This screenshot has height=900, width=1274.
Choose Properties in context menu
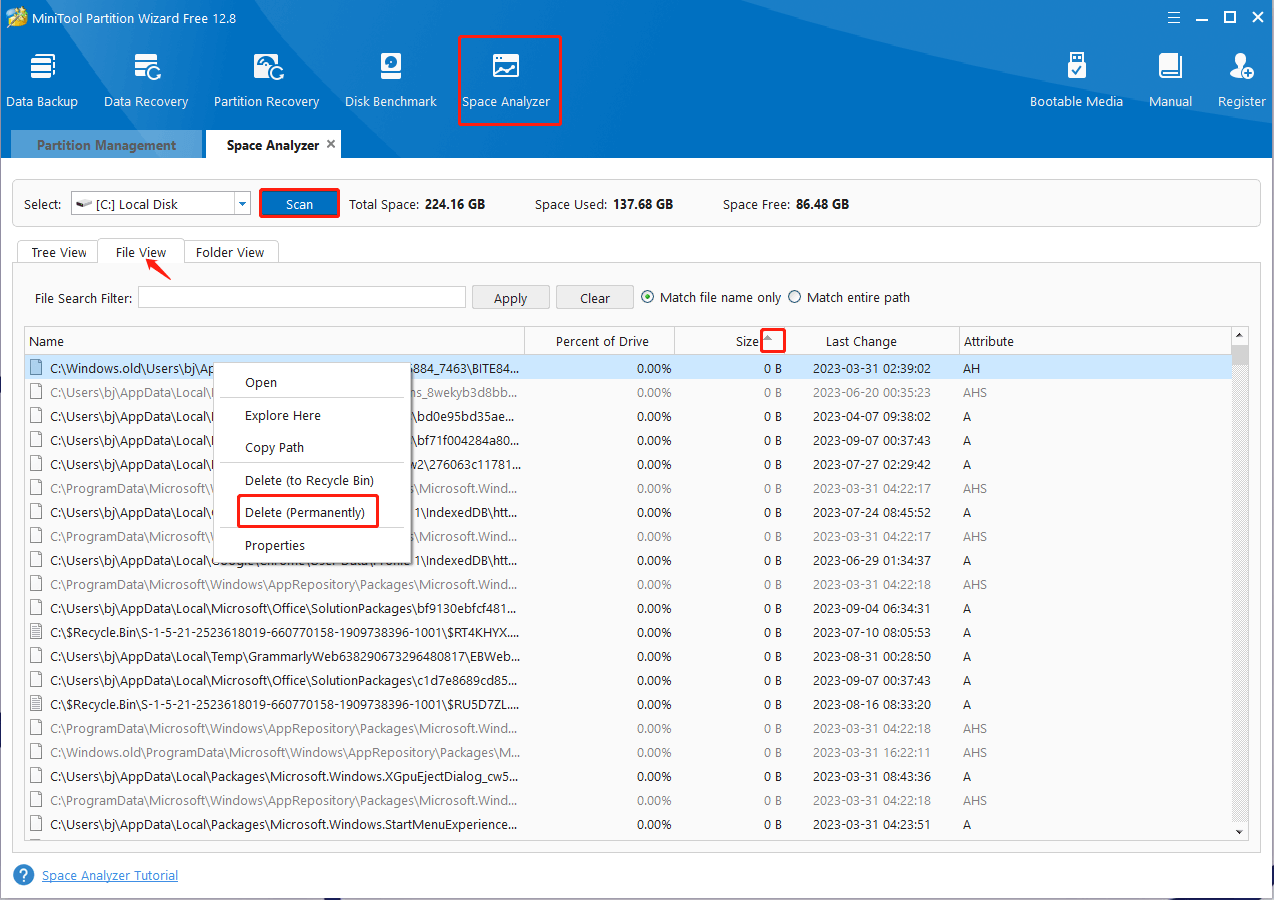click(x=312, y=545)
